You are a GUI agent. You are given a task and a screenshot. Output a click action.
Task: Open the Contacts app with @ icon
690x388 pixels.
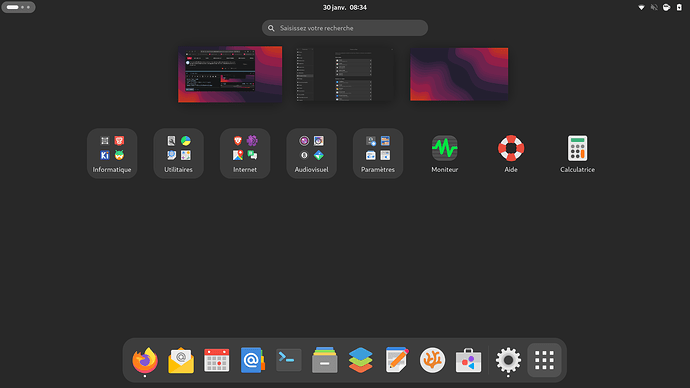click(x=252, y=360)
